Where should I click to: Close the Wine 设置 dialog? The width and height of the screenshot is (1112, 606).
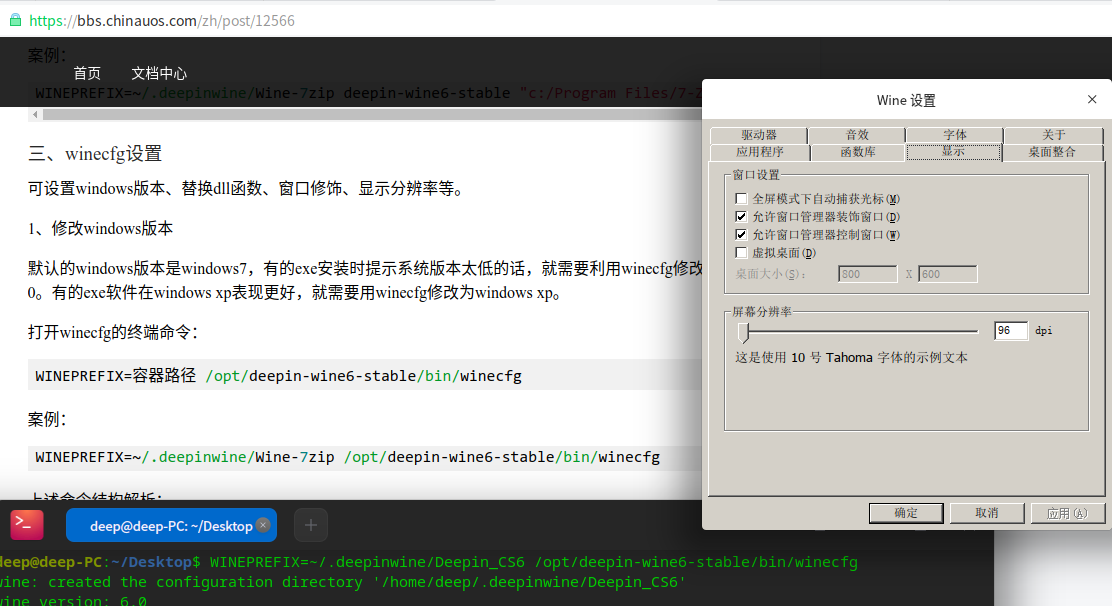[x=1092, y=99]
